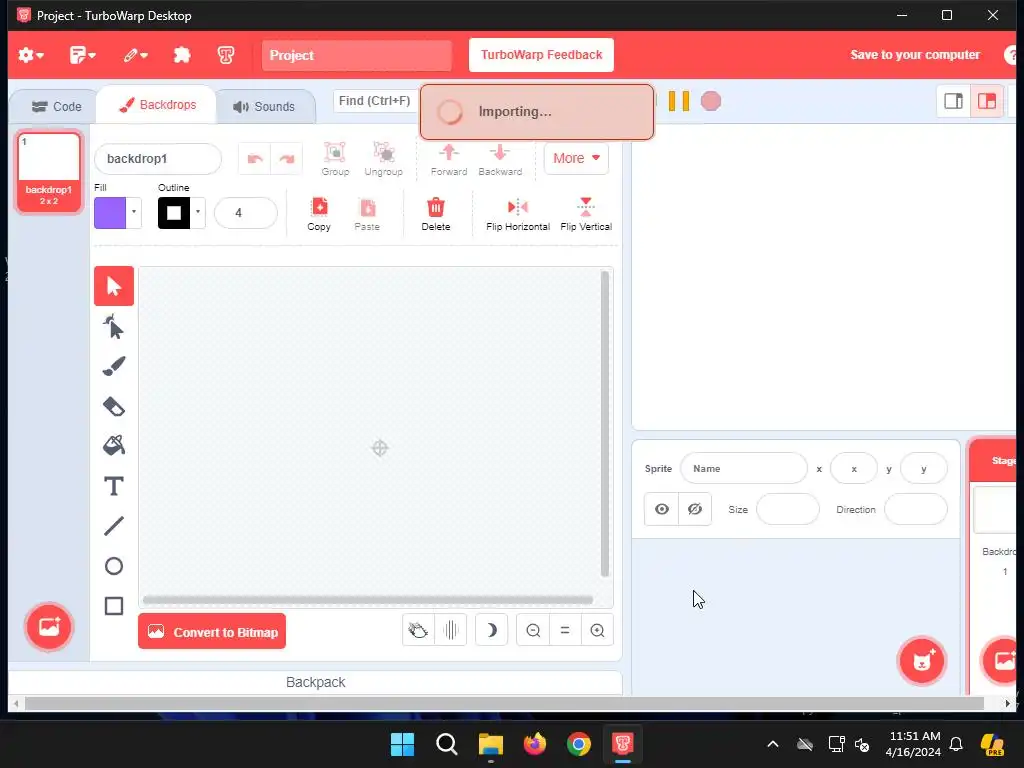Click the TurboWarp Feedback button

541,55
